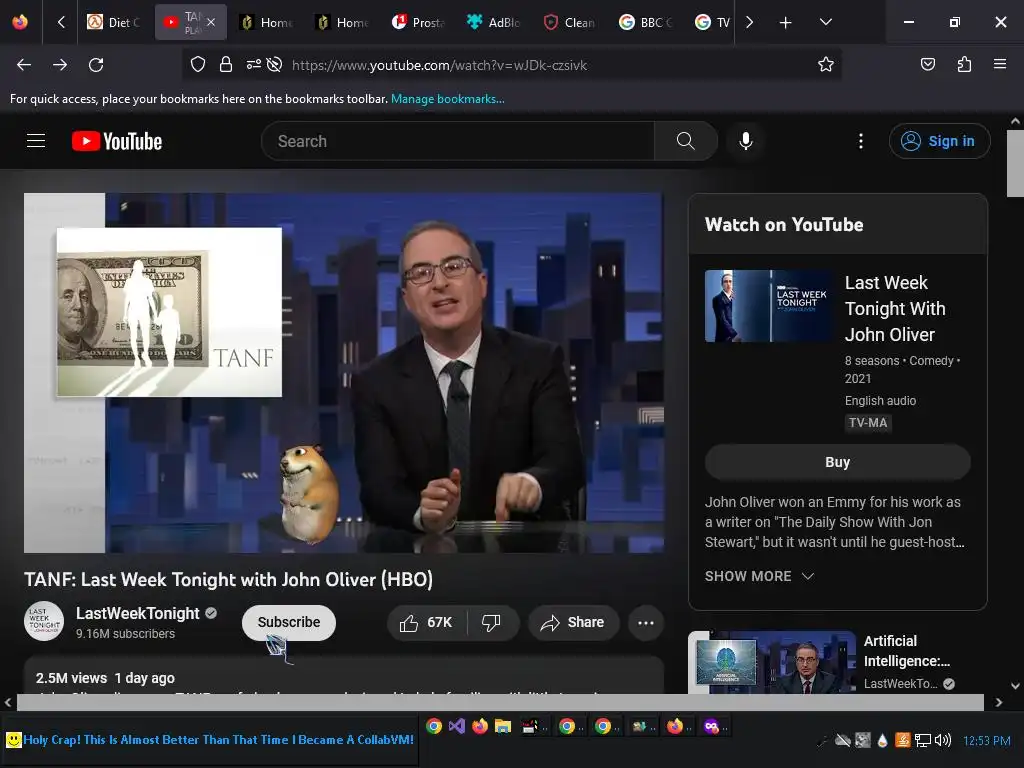The width and height of the screenshot is (1024, 768).
Task: Open the Manage bookmarks link
Action: coord(447,99)
